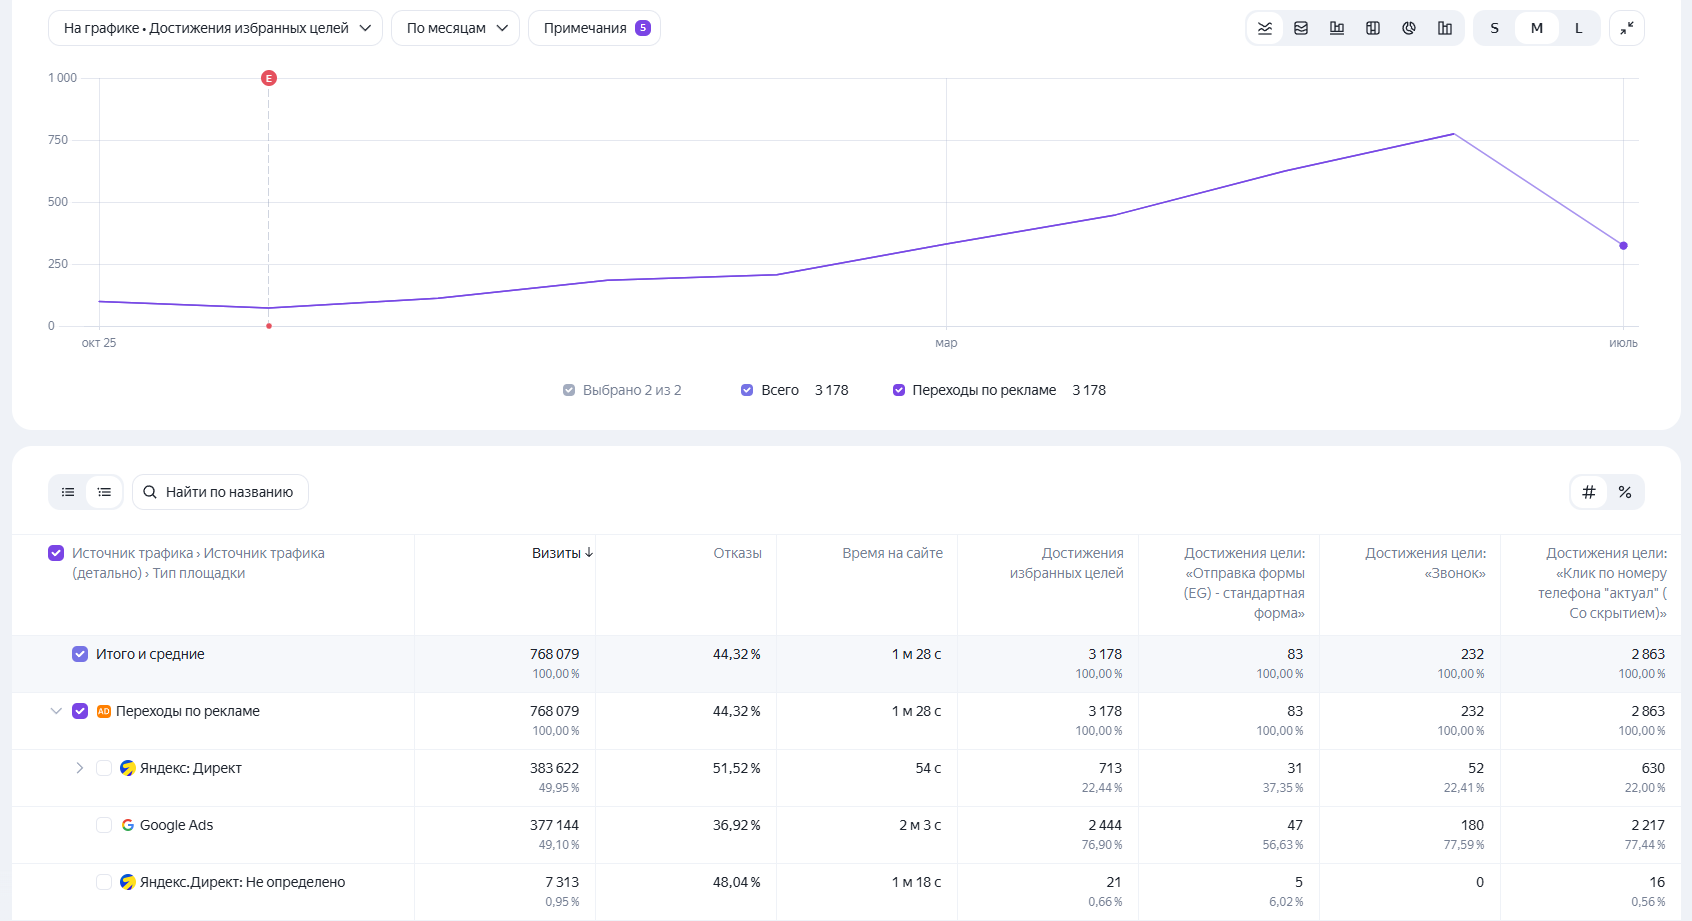Screen dimensions: 1692x921
Task: Switch chart to line graph view
Action: pos(1265,28)
